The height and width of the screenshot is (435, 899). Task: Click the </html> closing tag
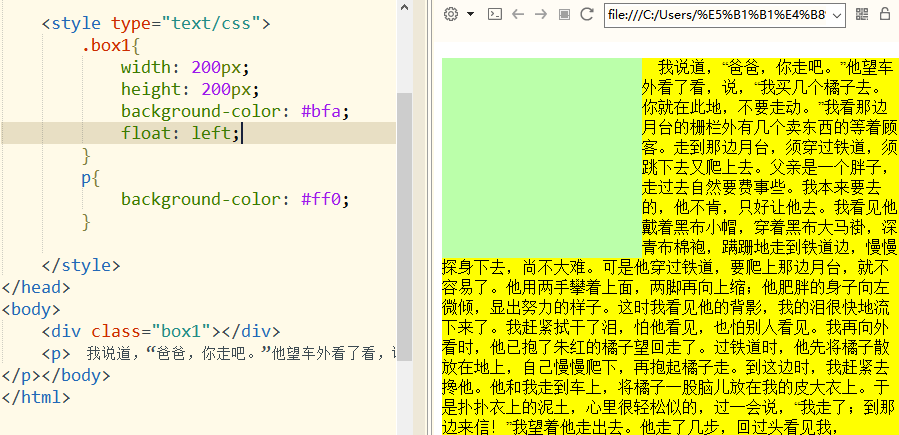point(36,397)
